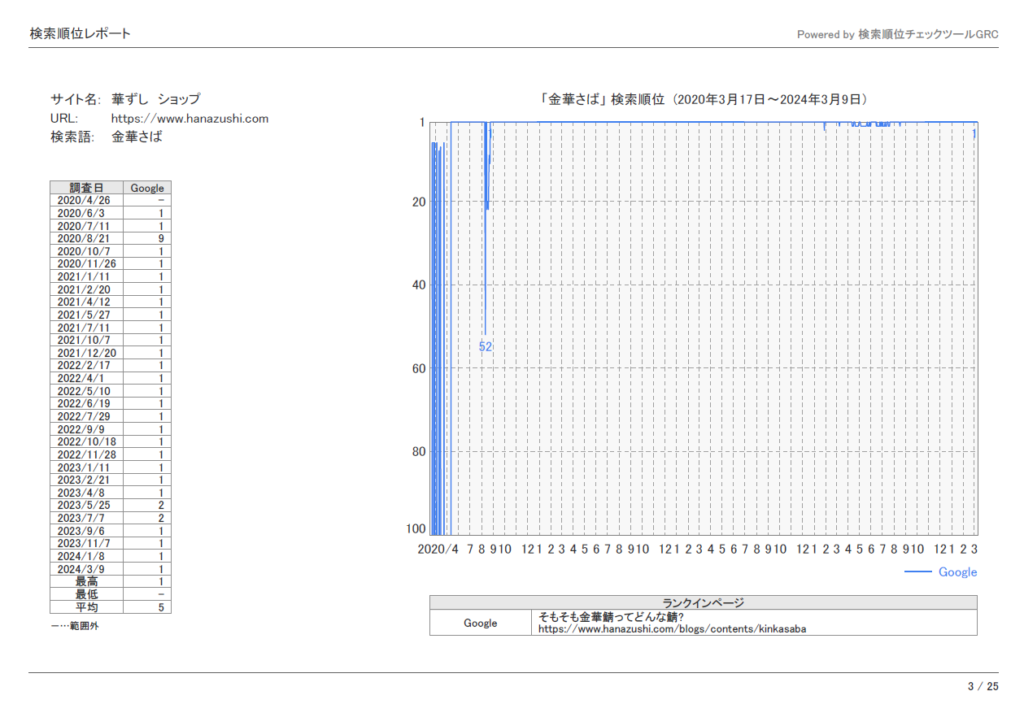Open the https://www.hanazushi.com URL at top
This screenshot has width=1024, height=704.
(189, 118)
